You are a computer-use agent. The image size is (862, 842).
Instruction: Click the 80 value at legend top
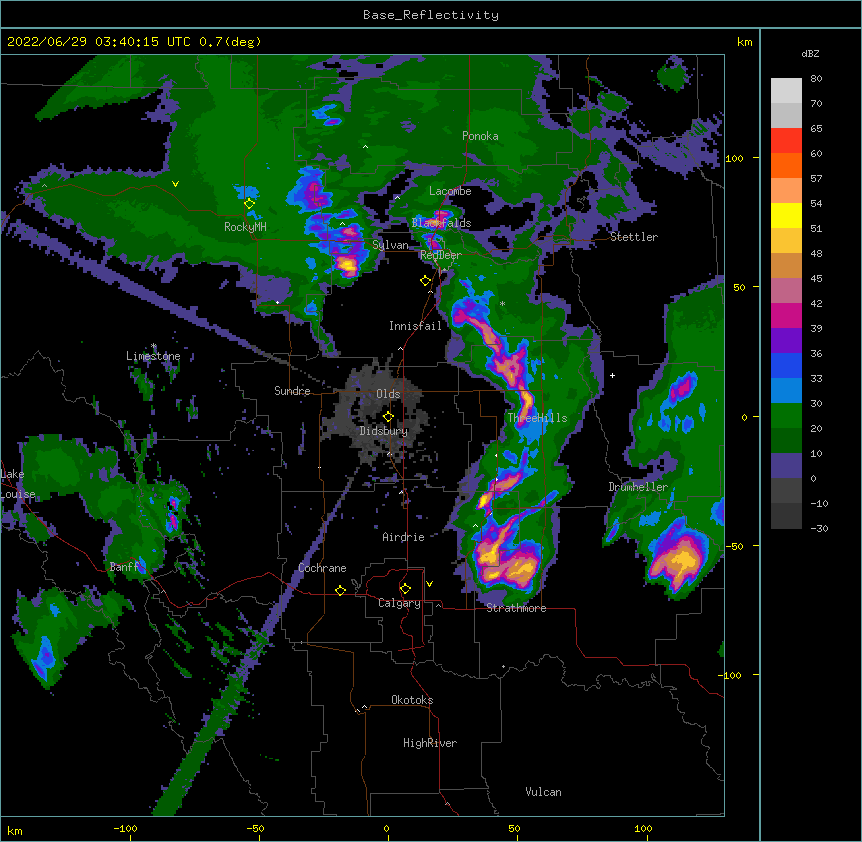click(x=816, y=79)
